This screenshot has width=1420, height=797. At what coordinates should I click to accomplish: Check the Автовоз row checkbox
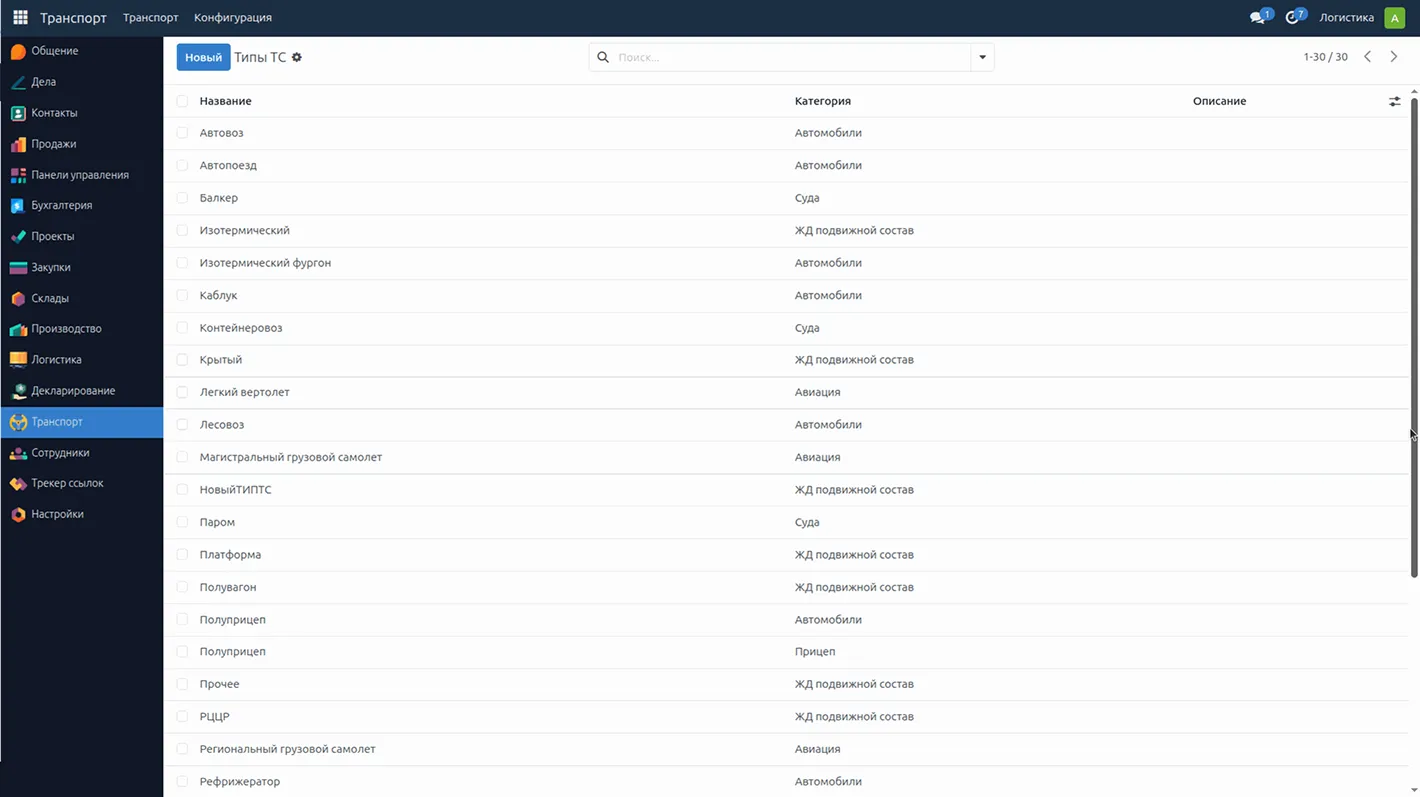coord(182,133)
